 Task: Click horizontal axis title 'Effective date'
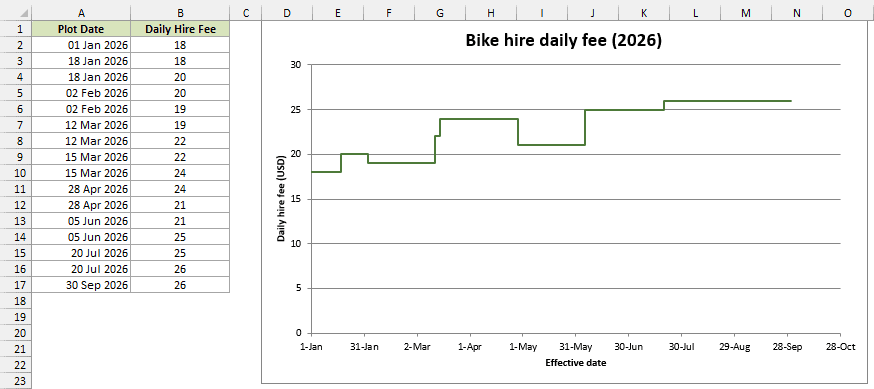pyautogui.click(x=576, y=363)
